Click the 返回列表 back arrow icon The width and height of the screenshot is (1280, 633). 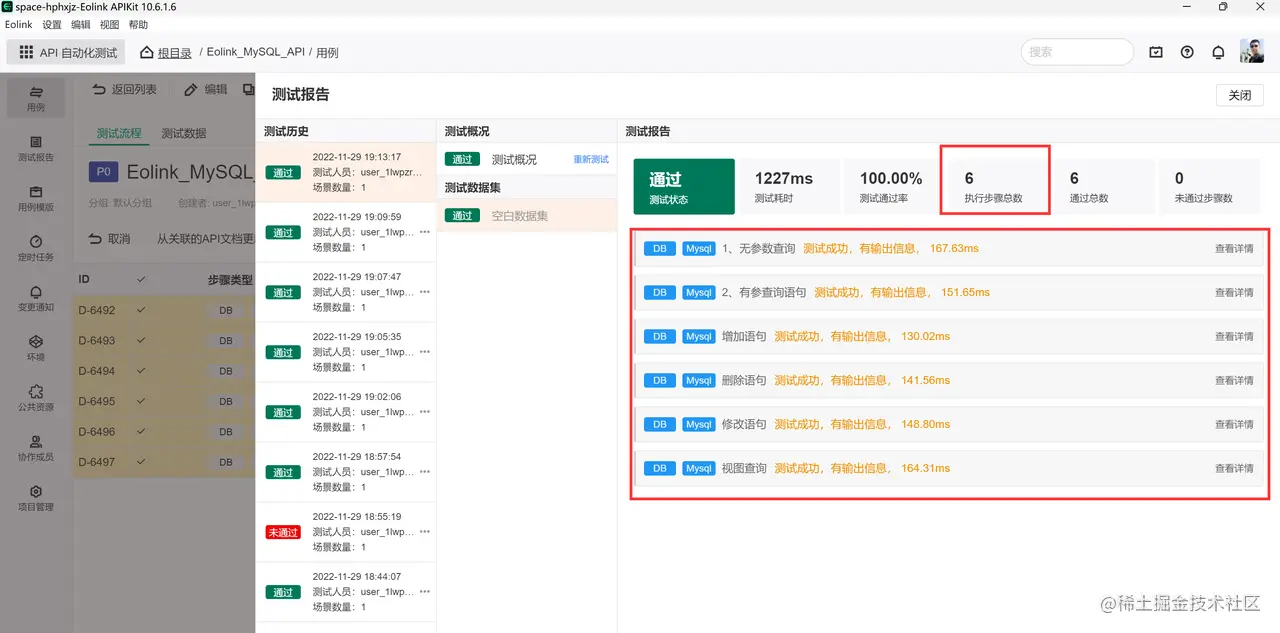(x=99, y=89)
